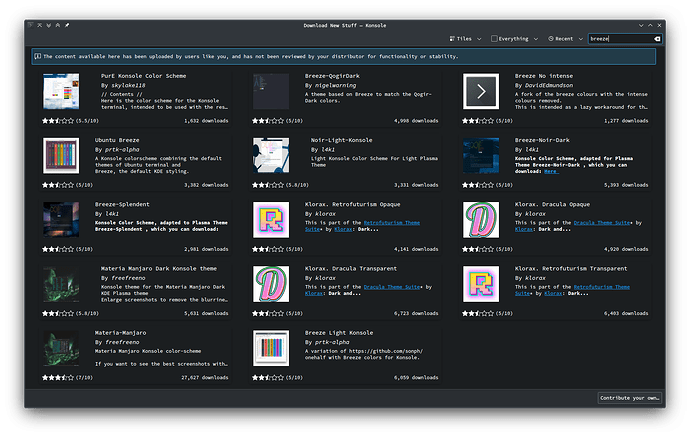The image size is (690, 436).
Task: Click Klorax Dracula Transparent D icon
Action: (271, 284)
